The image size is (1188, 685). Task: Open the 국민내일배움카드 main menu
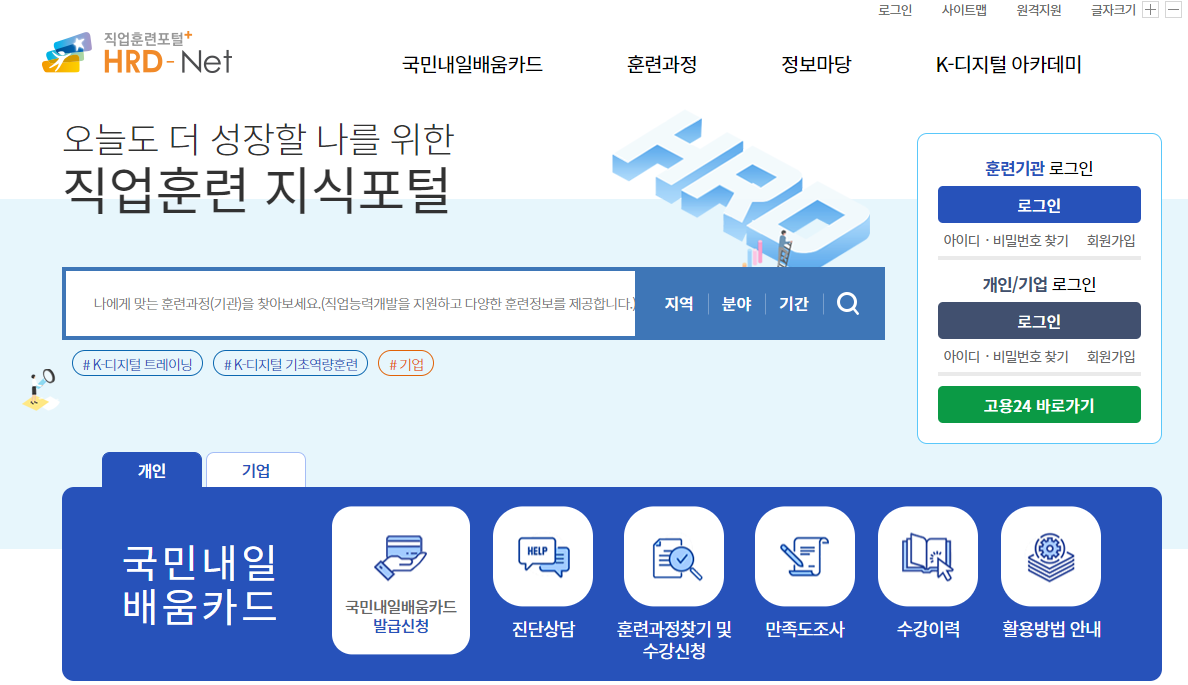[472, 64]
